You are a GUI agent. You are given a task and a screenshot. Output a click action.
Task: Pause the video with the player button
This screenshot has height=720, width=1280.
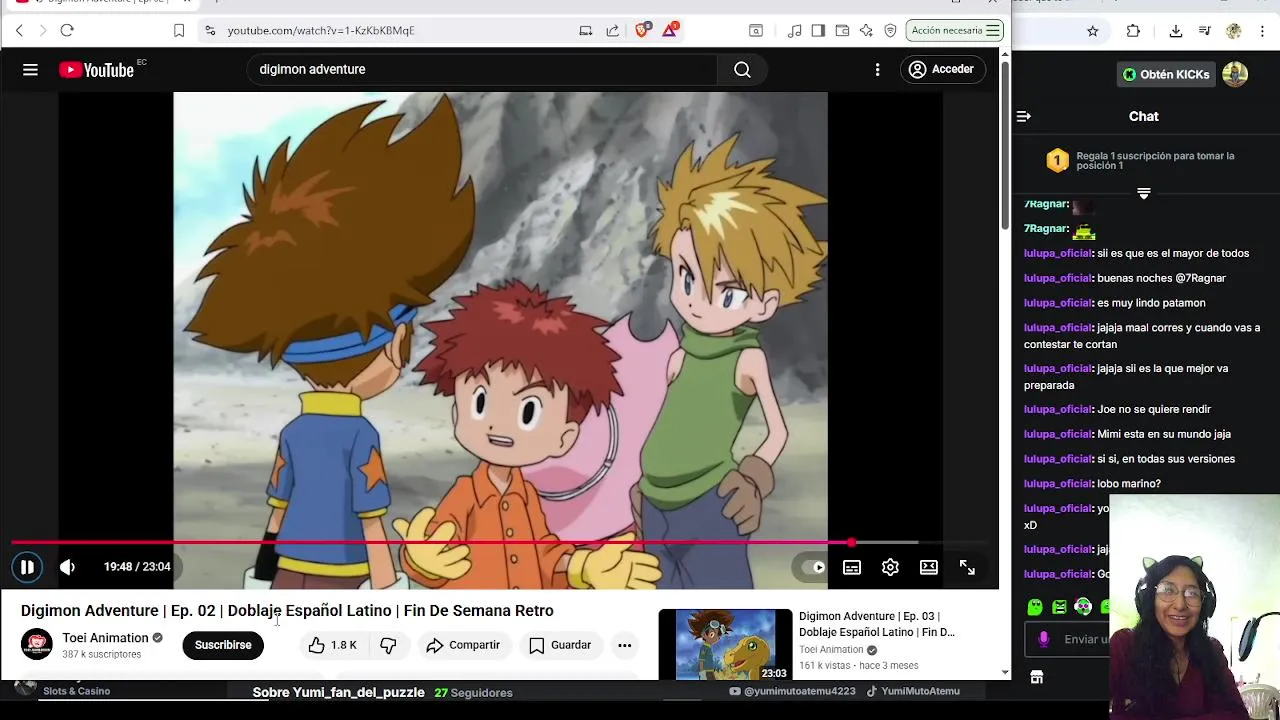27,567
